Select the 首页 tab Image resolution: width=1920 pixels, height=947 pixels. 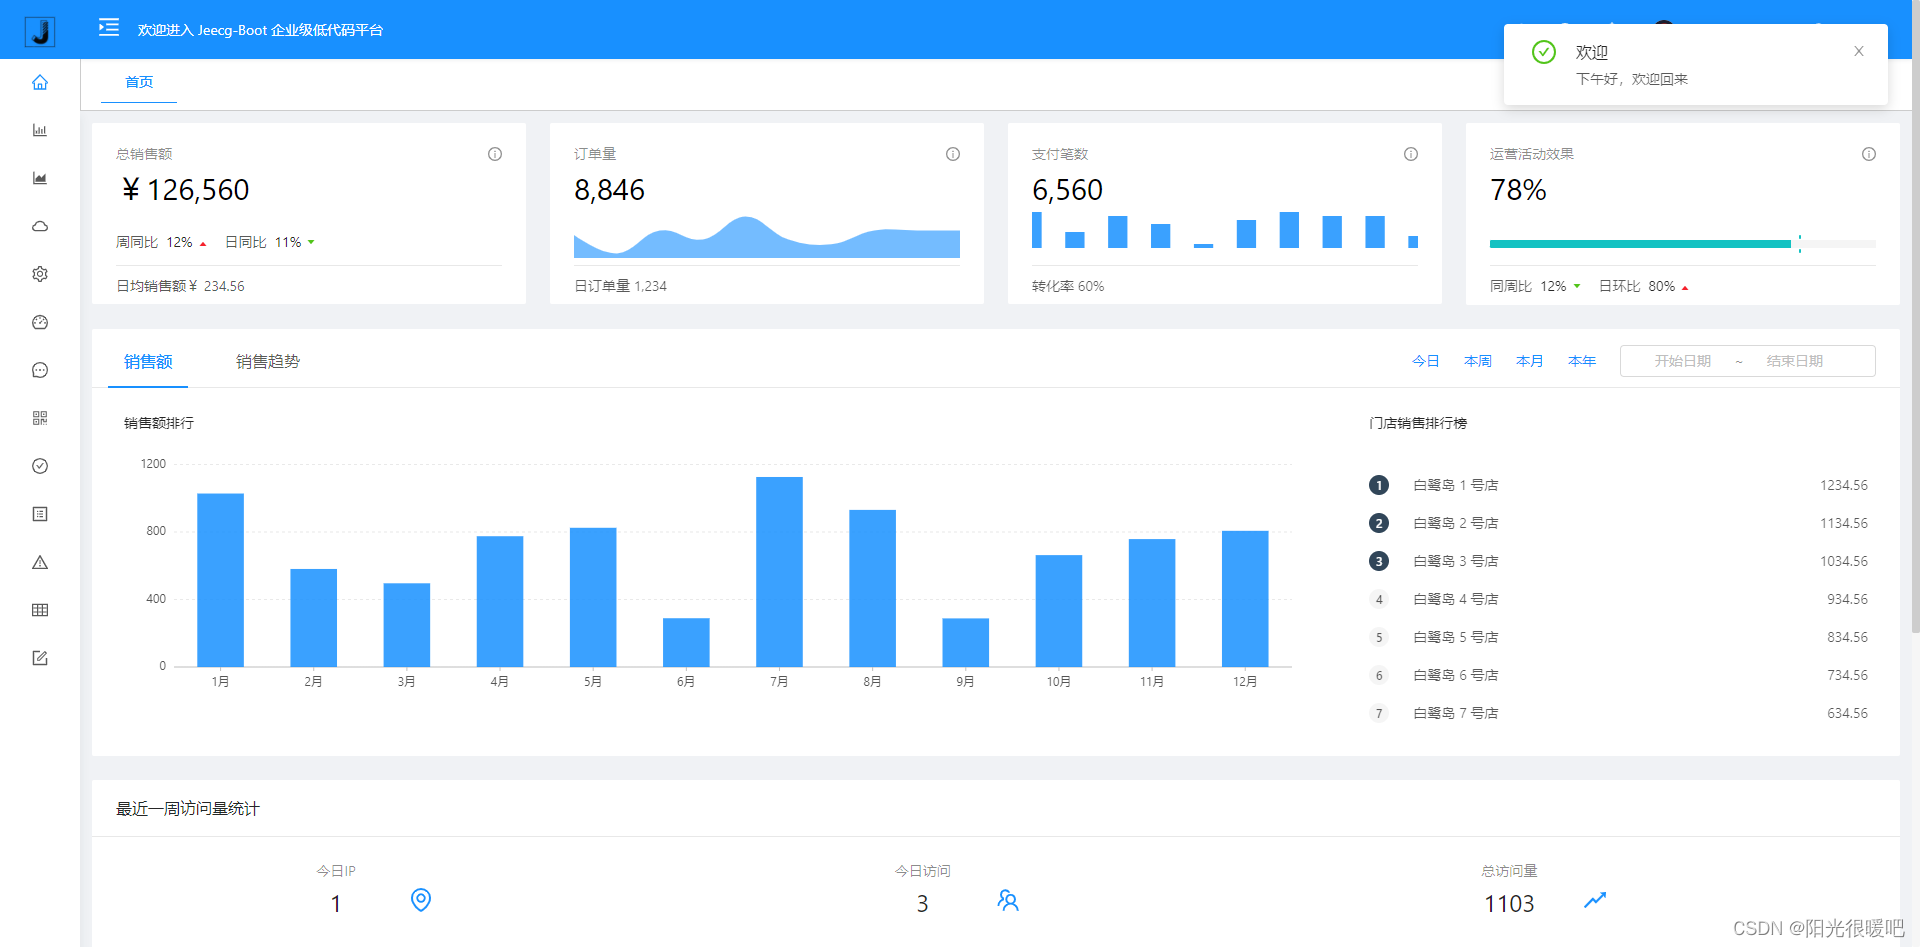(139, 82)
